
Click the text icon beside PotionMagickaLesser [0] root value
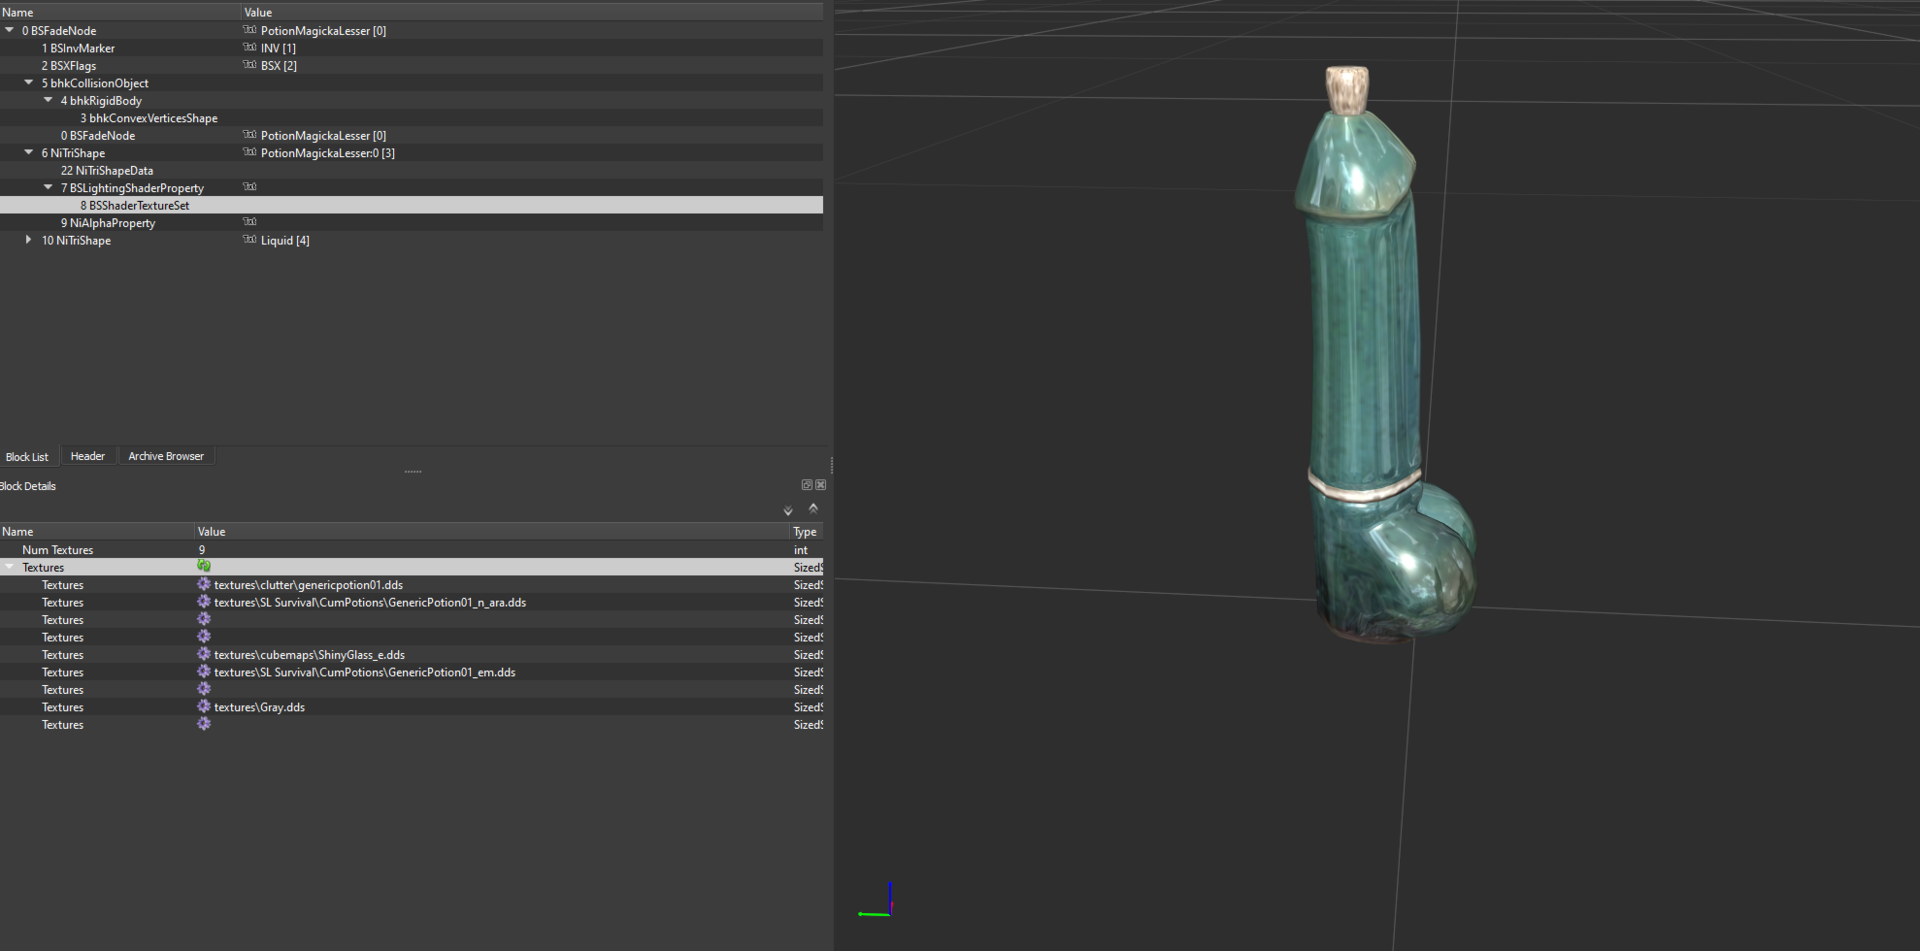click(250, 30)
